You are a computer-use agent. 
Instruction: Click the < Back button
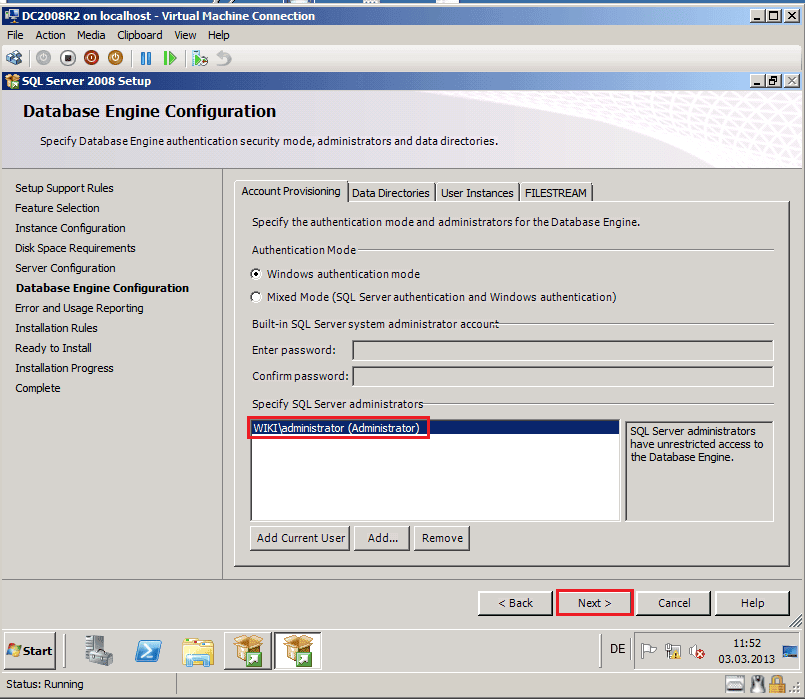pos(515,603)
